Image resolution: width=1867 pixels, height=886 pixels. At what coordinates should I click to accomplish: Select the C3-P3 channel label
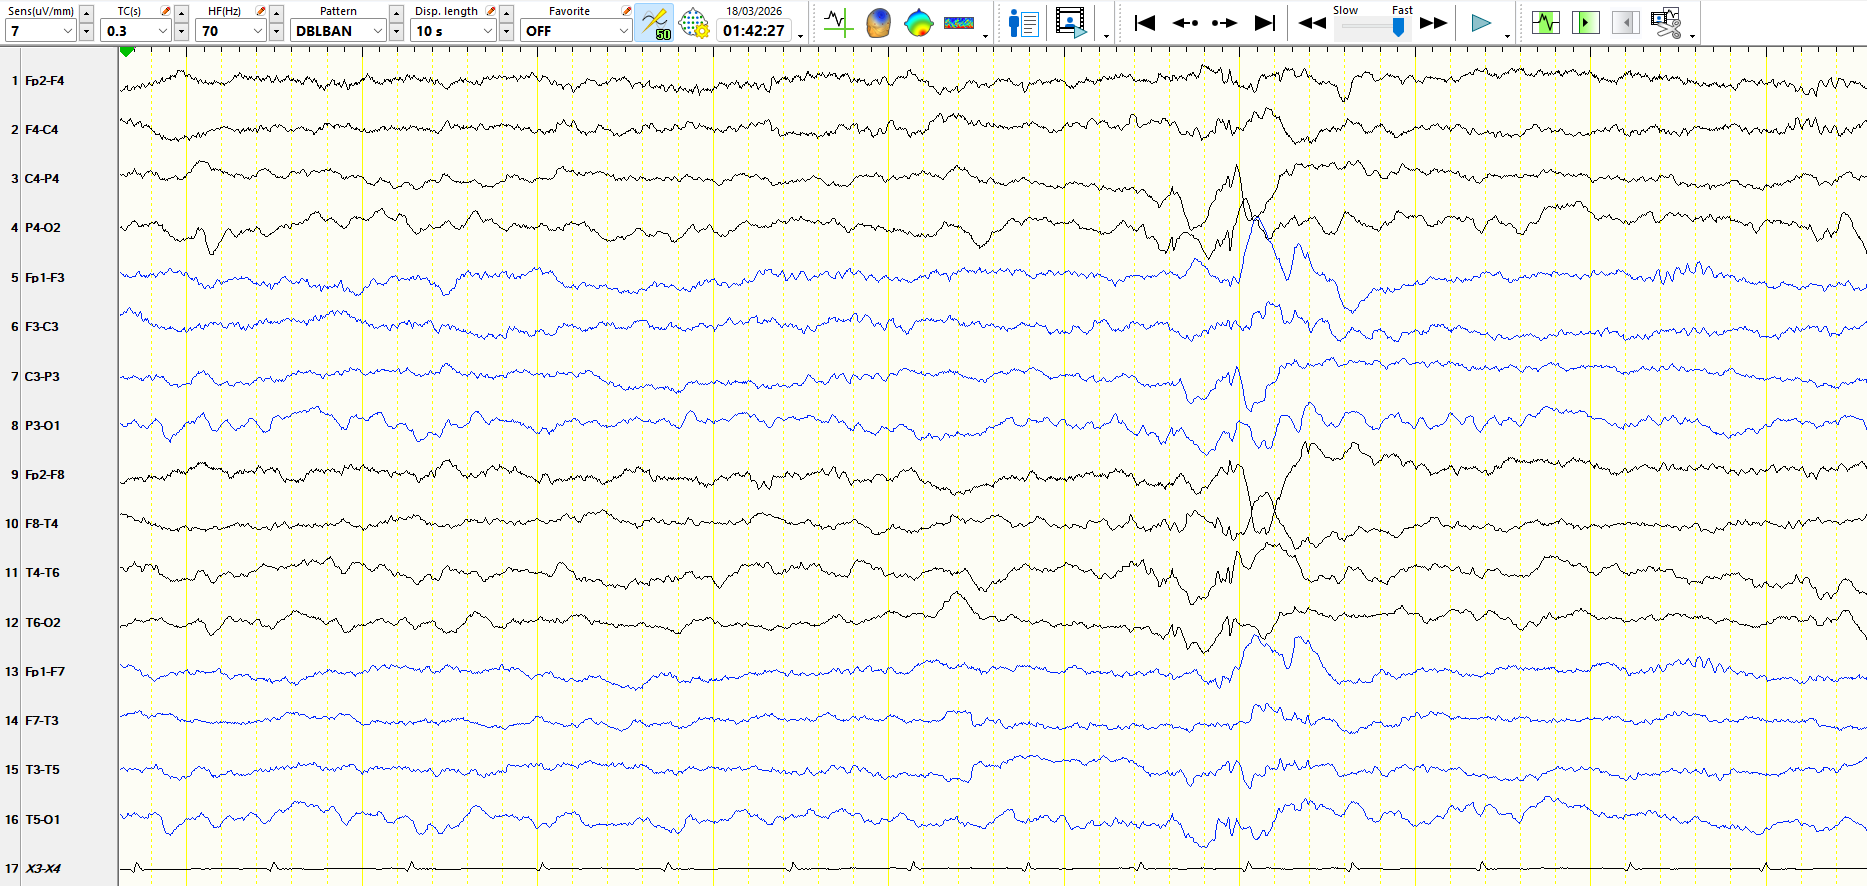pyautogui.click(x=42, y=377)
